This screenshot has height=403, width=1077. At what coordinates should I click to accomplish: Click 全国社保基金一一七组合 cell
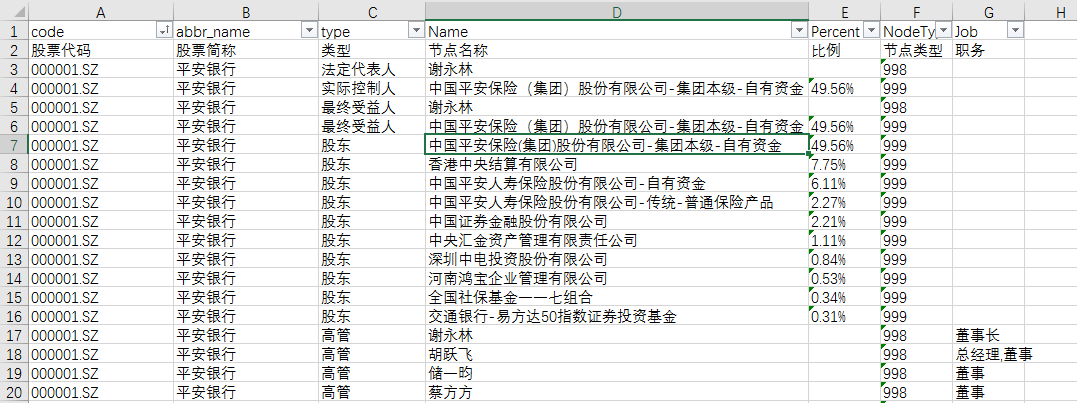617,297
